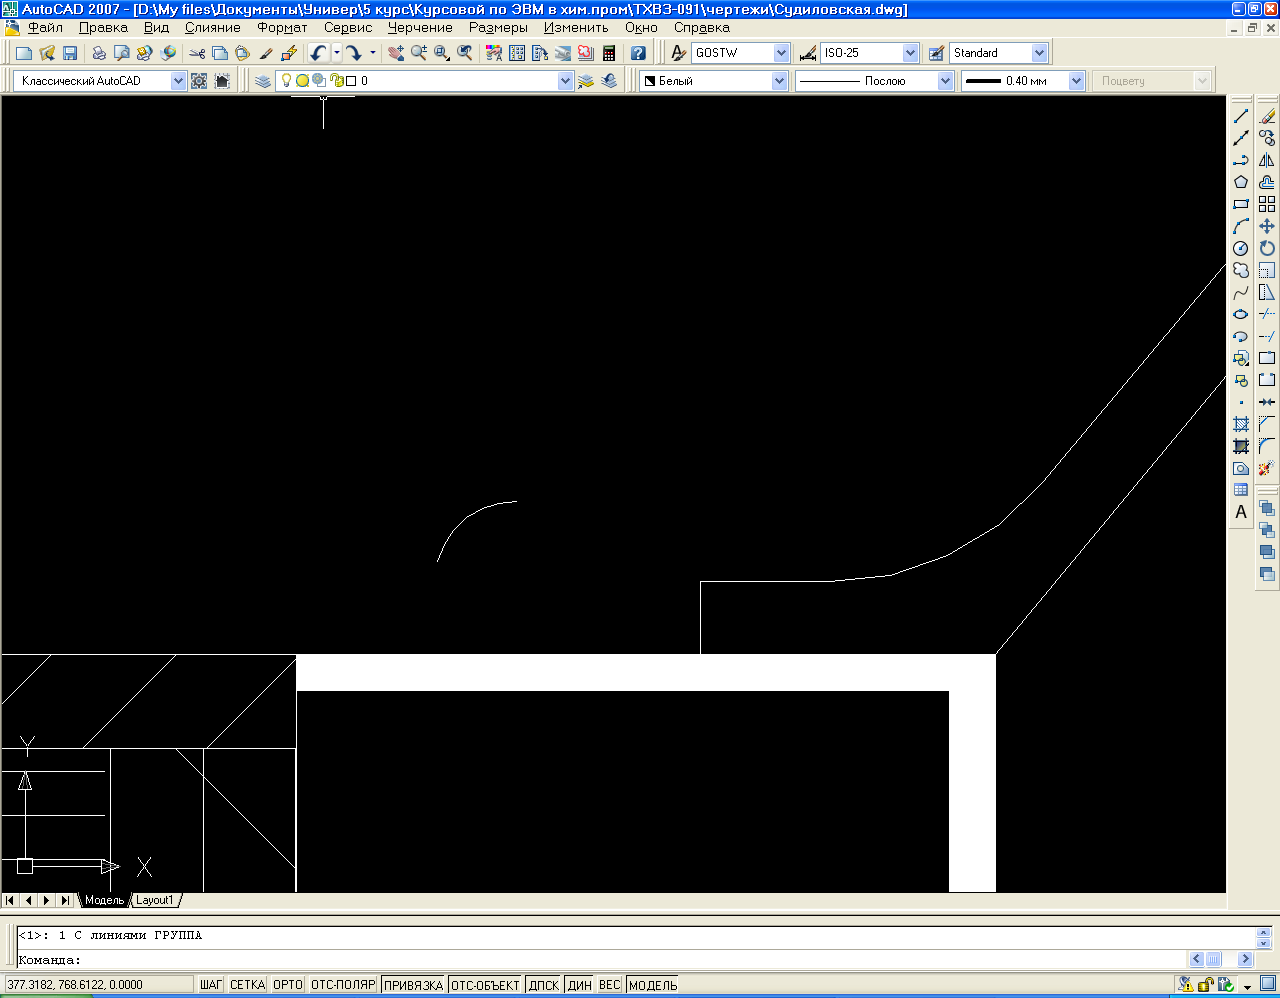Choose the Rotate tool
1280x998 pixels.
tap(1267, 248)
